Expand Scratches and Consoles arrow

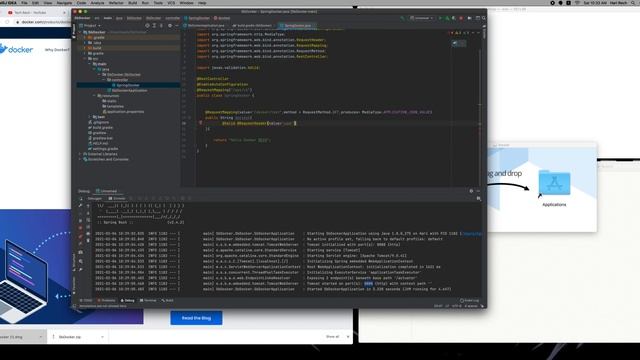pyautogui.click(x=80, y=160)
